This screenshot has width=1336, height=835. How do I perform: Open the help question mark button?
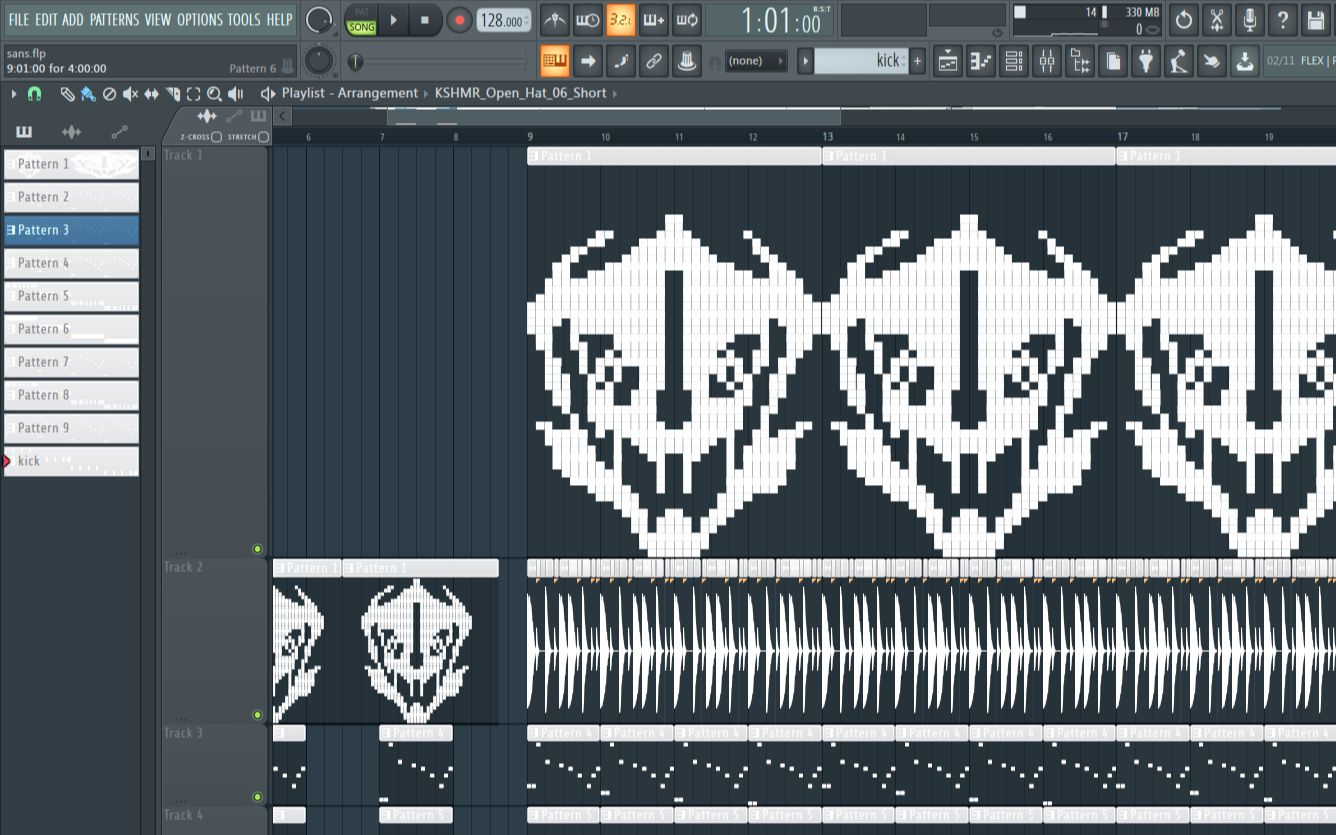[x=1283, y=20]
